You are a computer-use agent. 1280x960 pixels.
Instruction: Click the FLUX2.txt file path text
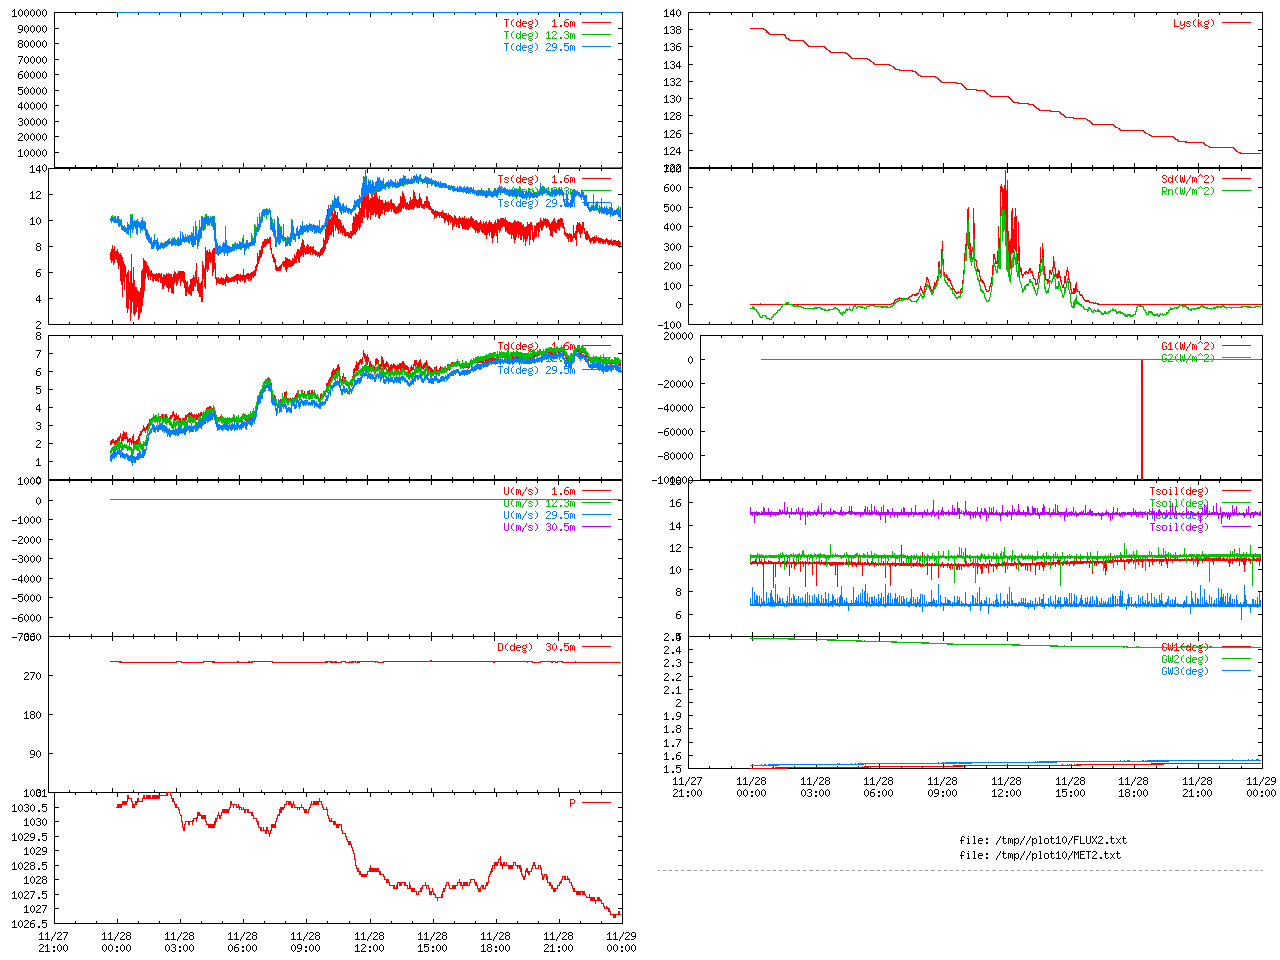coord(1043,840)
